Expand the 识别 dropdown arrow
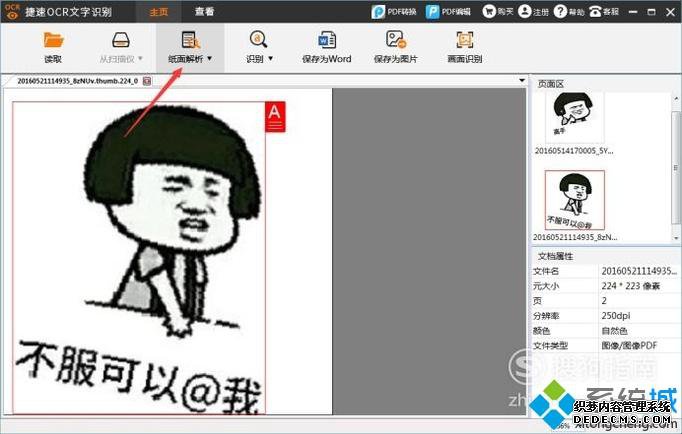The image size is (682, 434). pyautogui.click(x=271, y=58)
